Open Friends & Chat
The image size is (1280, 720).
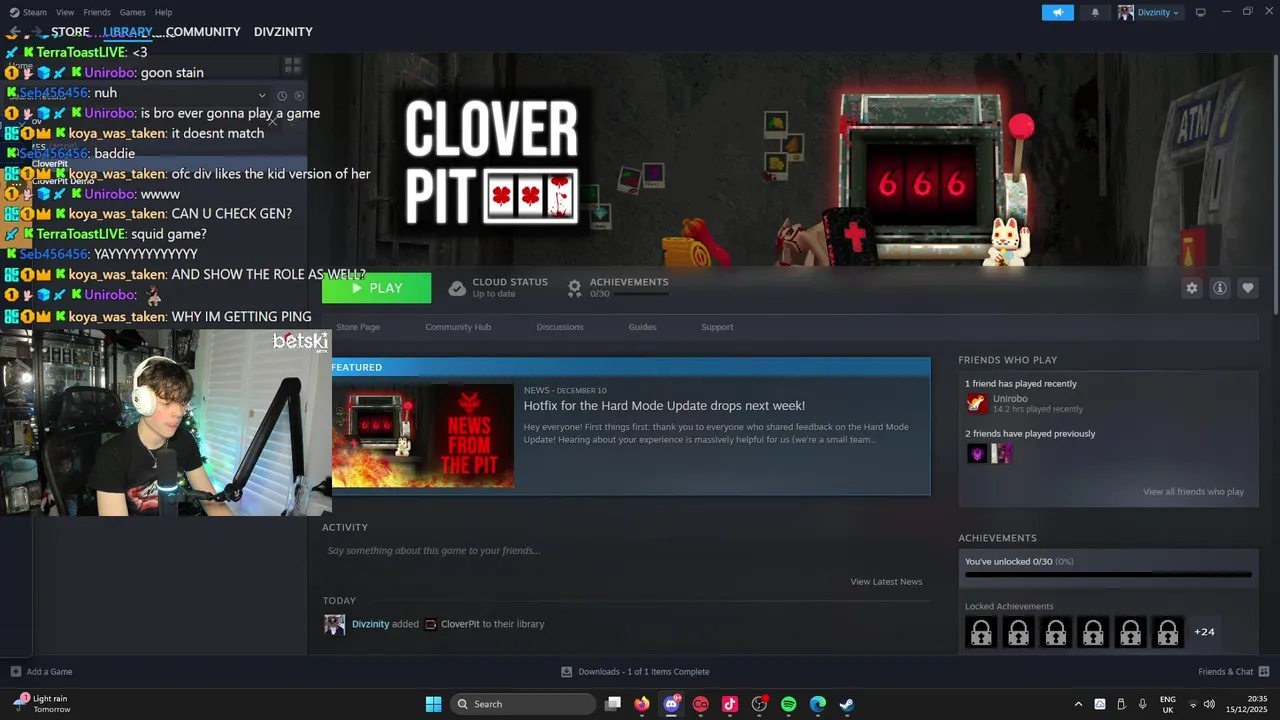(1234, 672)
